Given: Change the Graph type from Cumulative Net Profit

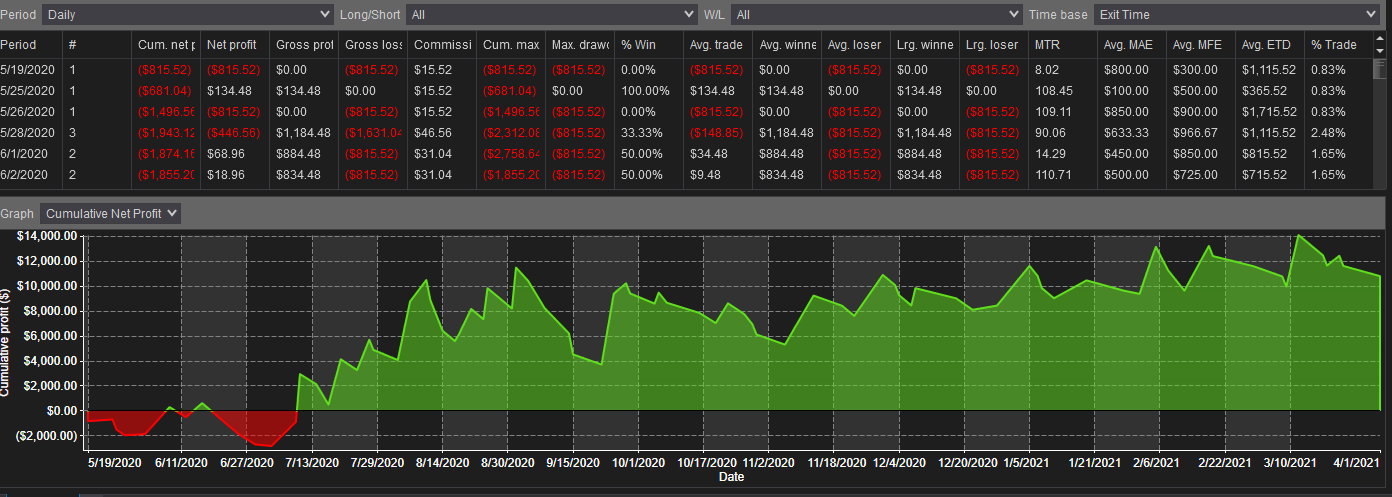Looking at the screenshot, I should tap(110, 213).
